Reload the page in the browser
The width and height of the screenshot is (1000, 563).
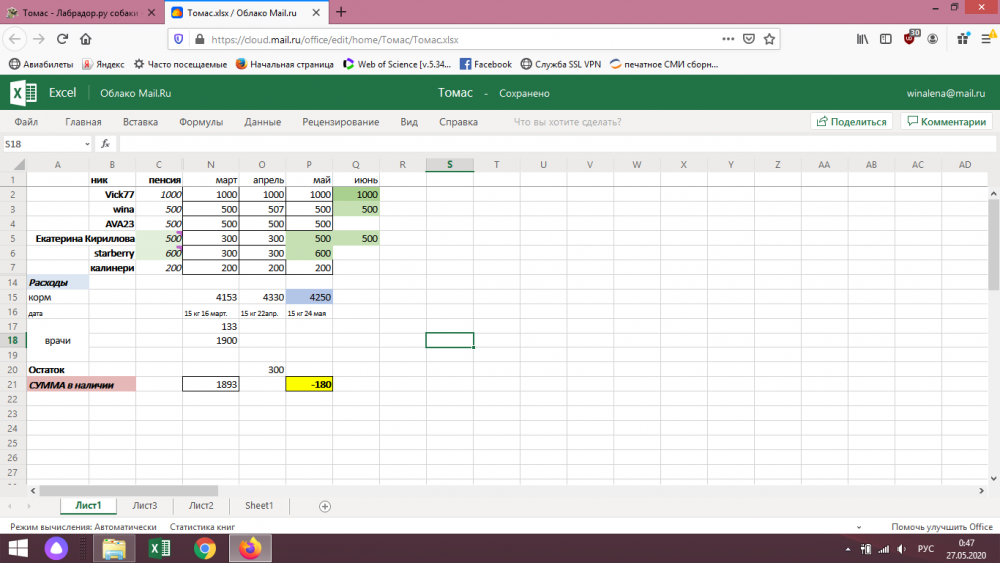[x=62, y=39]
